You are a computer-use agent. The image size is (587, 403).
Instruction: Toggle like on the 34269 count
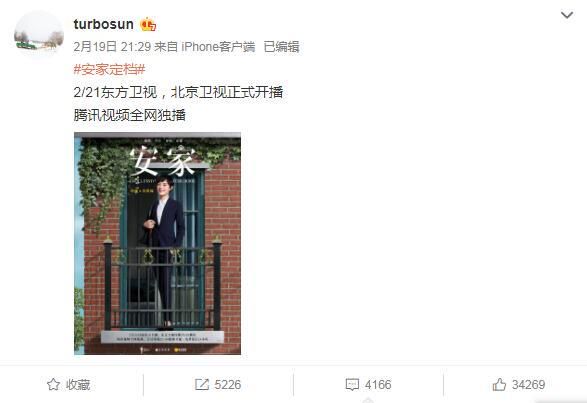pyautogui.click(x=529, y=385)
